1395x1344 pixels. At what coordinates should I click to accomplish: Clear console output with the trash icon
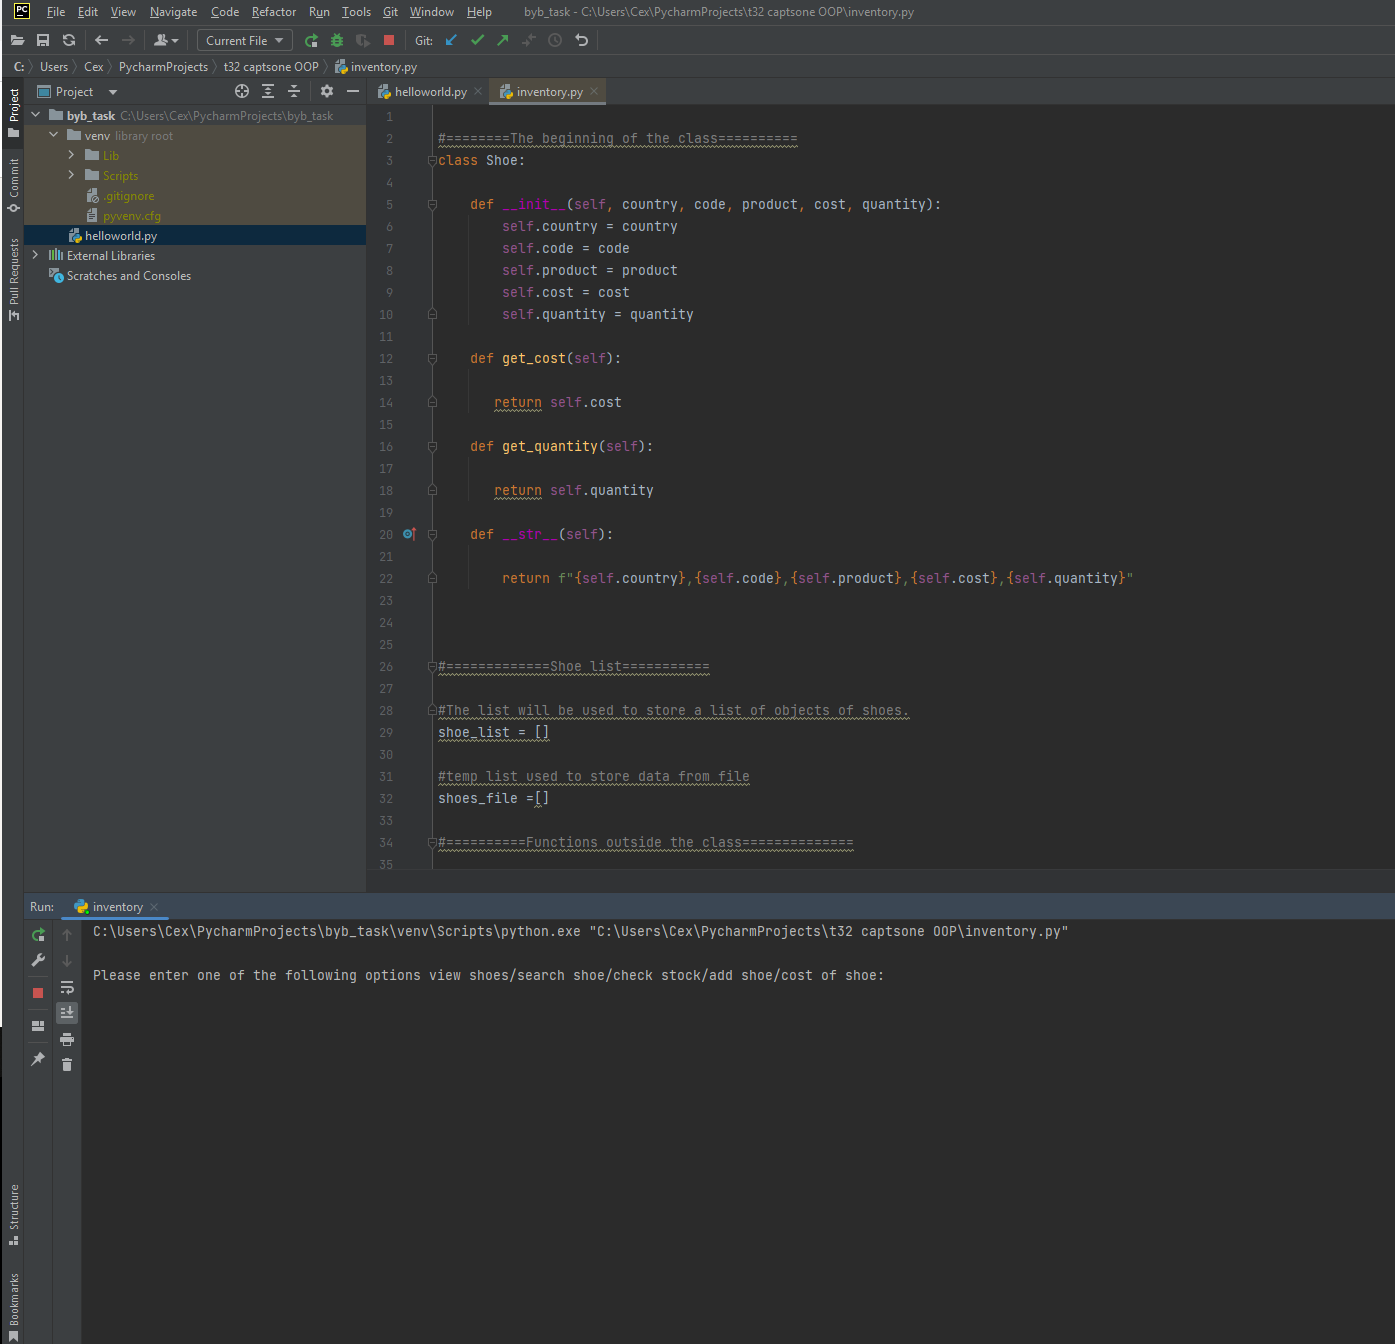coord(67,1064)
